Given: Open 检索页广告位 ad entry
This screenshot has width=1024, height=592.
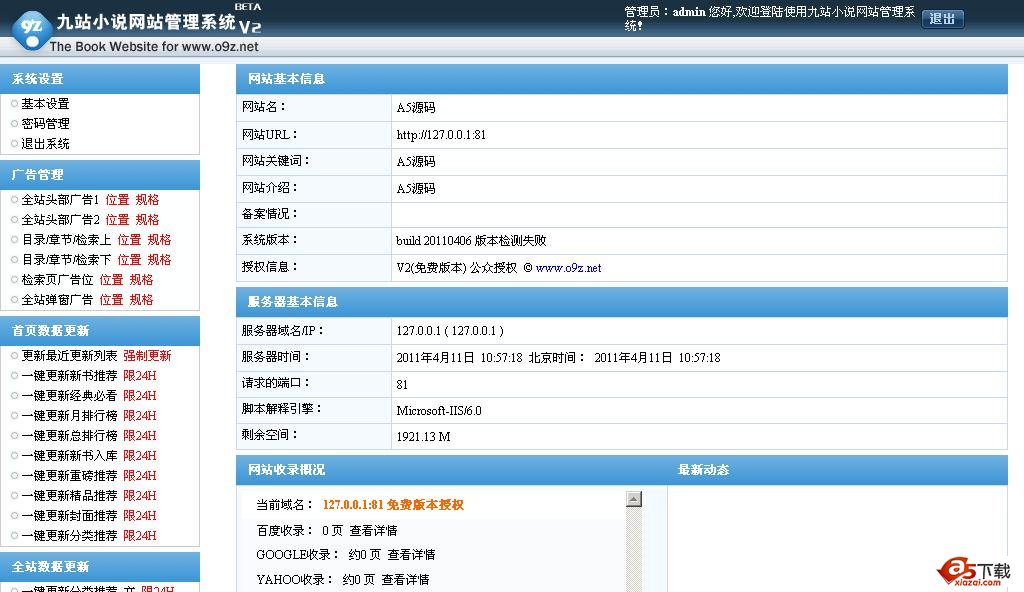Looking at the screenshot, I should click(57, 280).
